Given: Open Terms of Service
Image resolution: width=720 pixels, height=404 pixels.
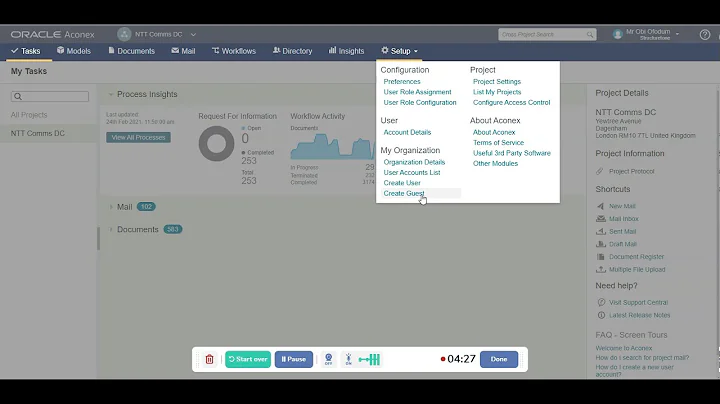Looking at the screenshot, I should [498, 143].
